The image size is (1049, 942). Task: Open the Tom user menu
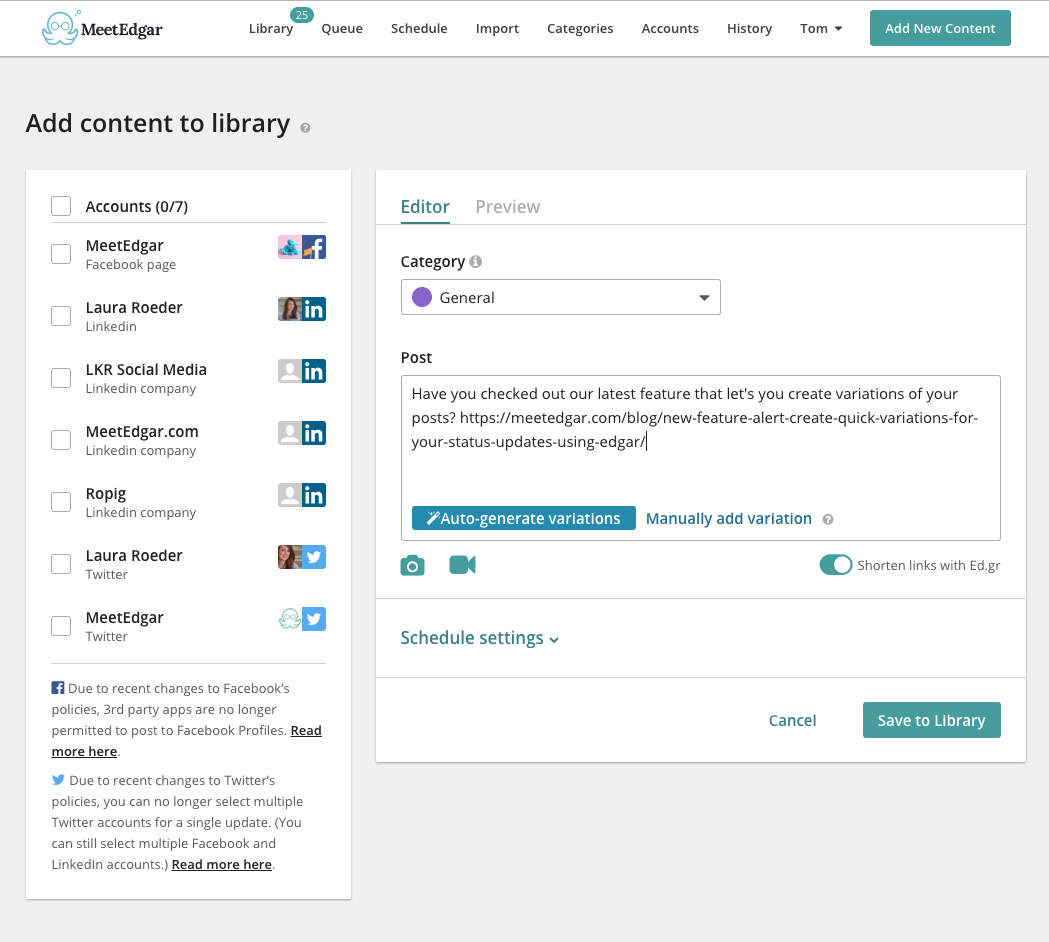pos(821,28)
